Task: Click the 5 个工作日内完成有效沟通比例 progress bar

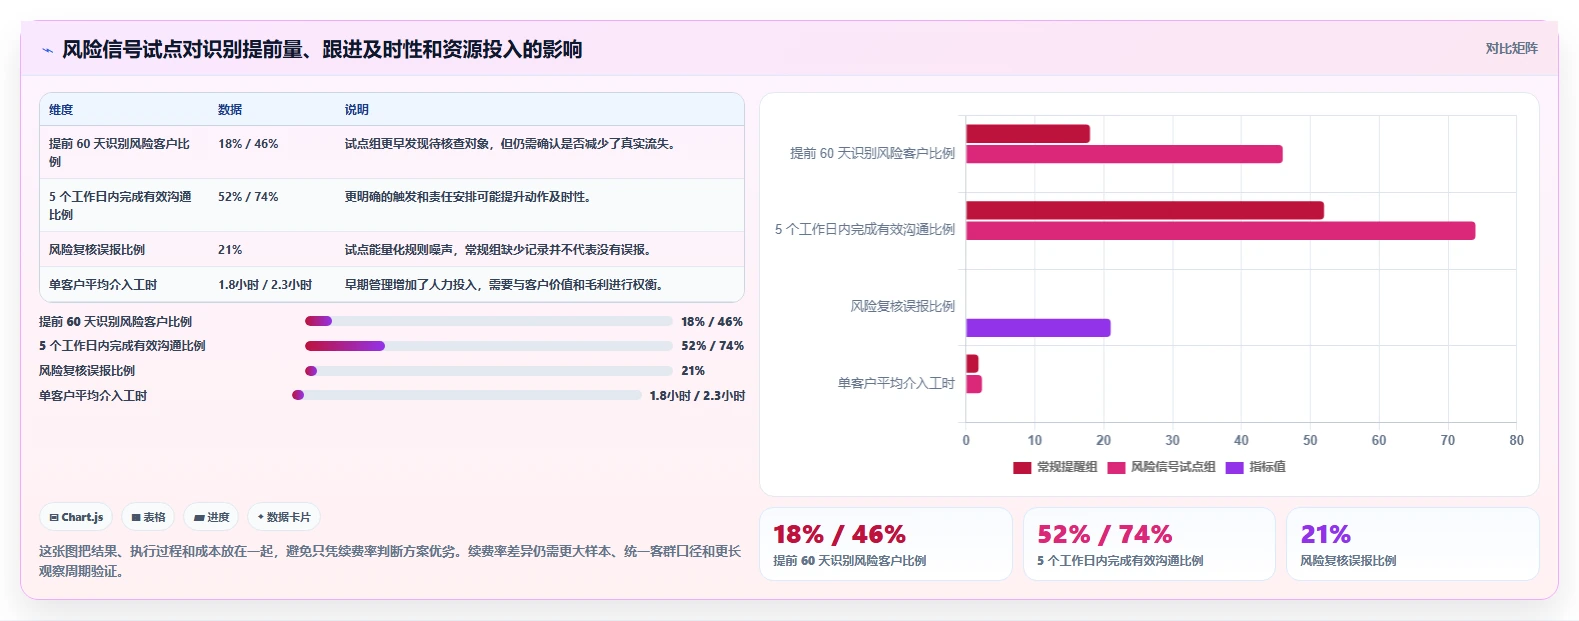Action: click(x=488, y=346)
